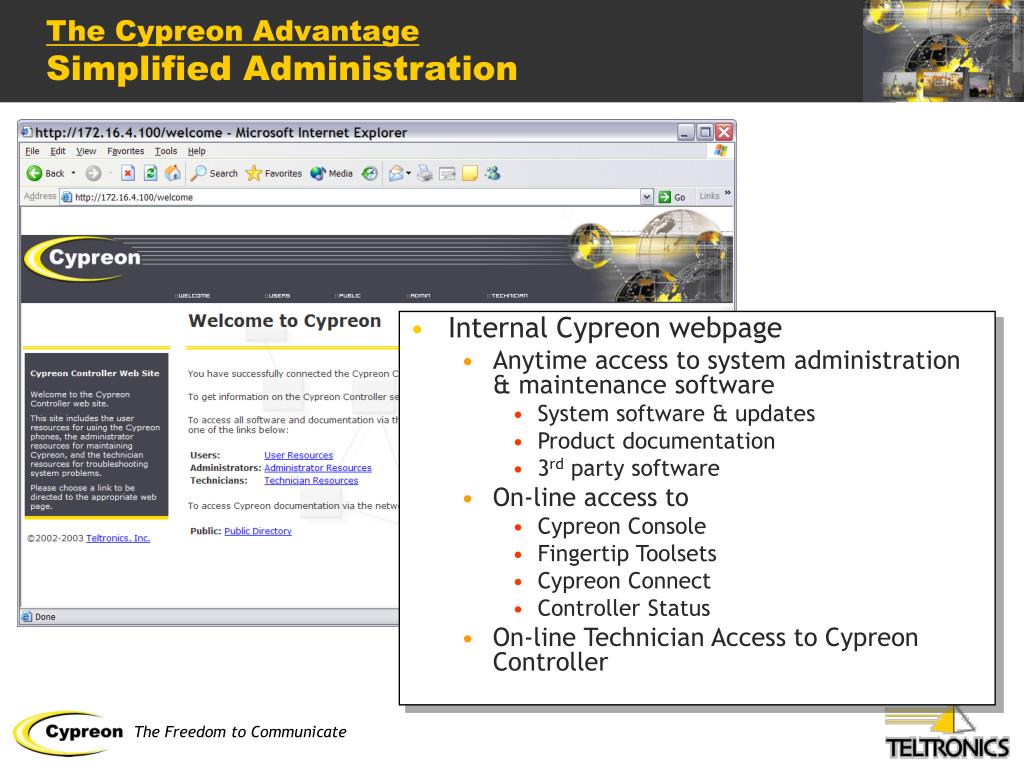This screenshot has height=768, width=1024.
Task: Open the View menu
Action: coord(86,151)
